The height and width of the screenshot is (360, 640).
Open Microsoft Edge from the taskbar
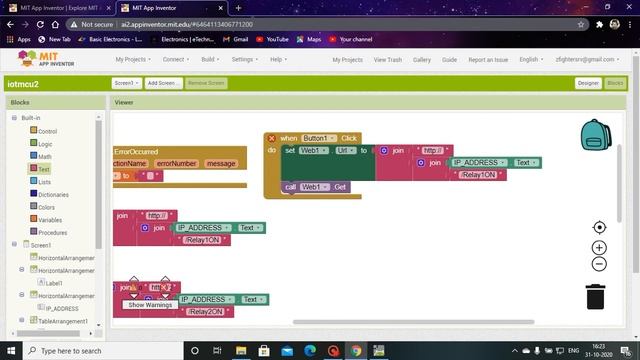[310, 351]
